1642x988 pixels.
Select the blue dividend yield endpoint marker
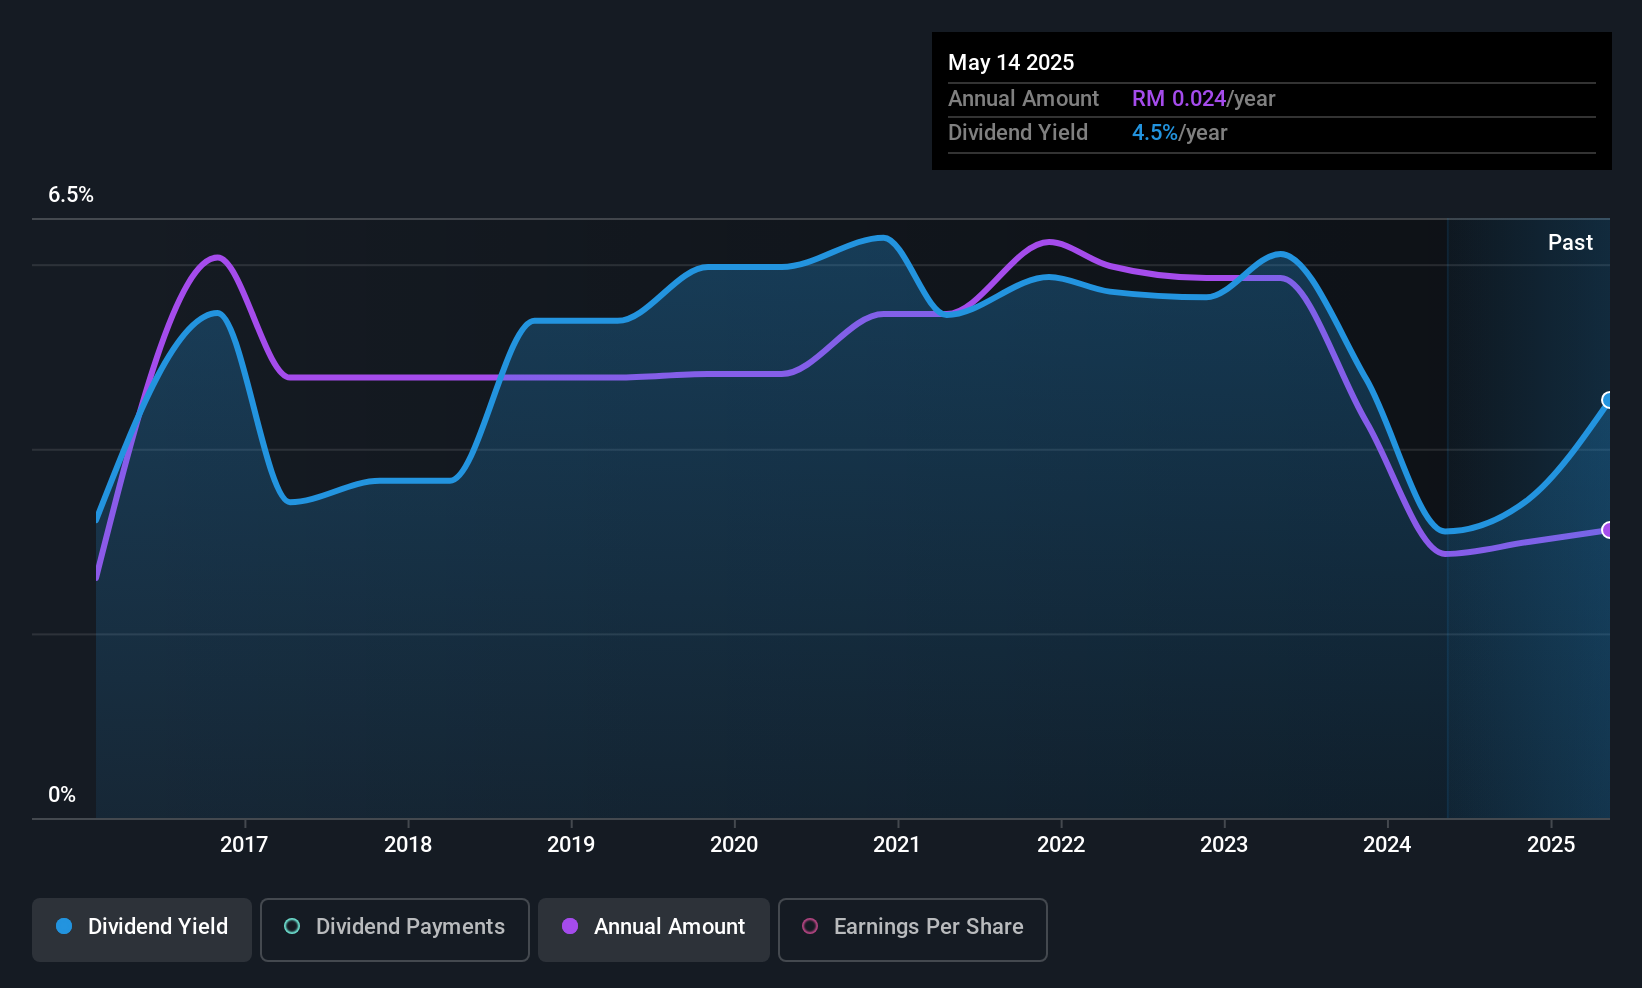click(x=1608, y=400)
